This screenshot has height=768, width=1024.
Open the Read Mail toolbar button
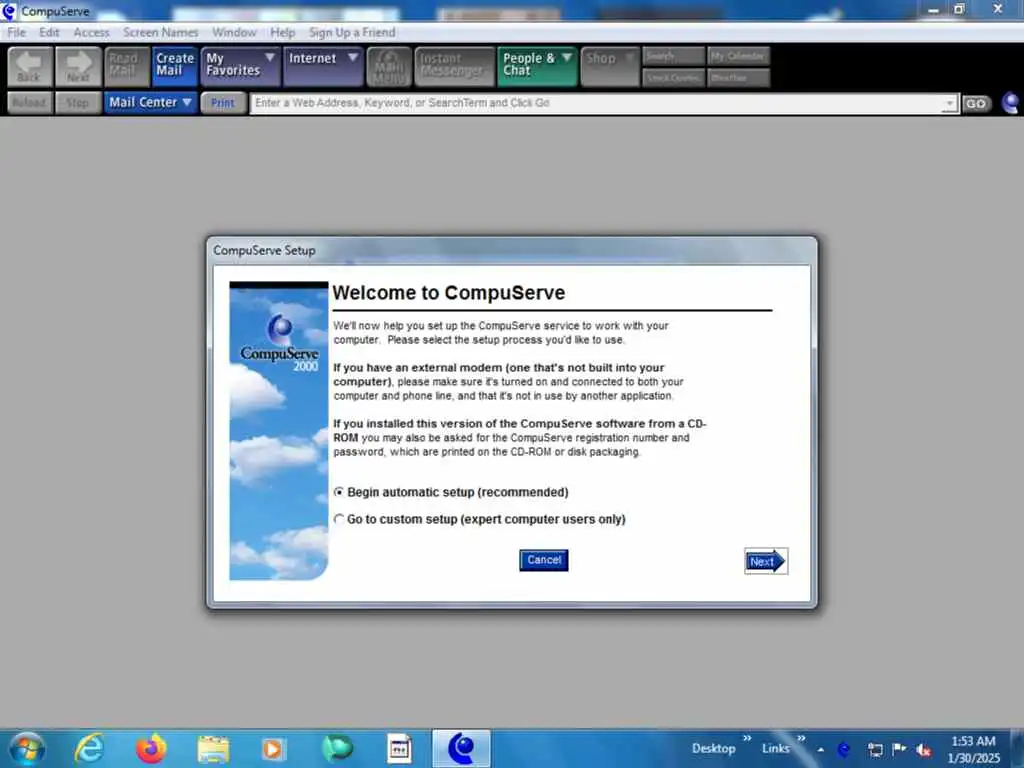[126, 67]
